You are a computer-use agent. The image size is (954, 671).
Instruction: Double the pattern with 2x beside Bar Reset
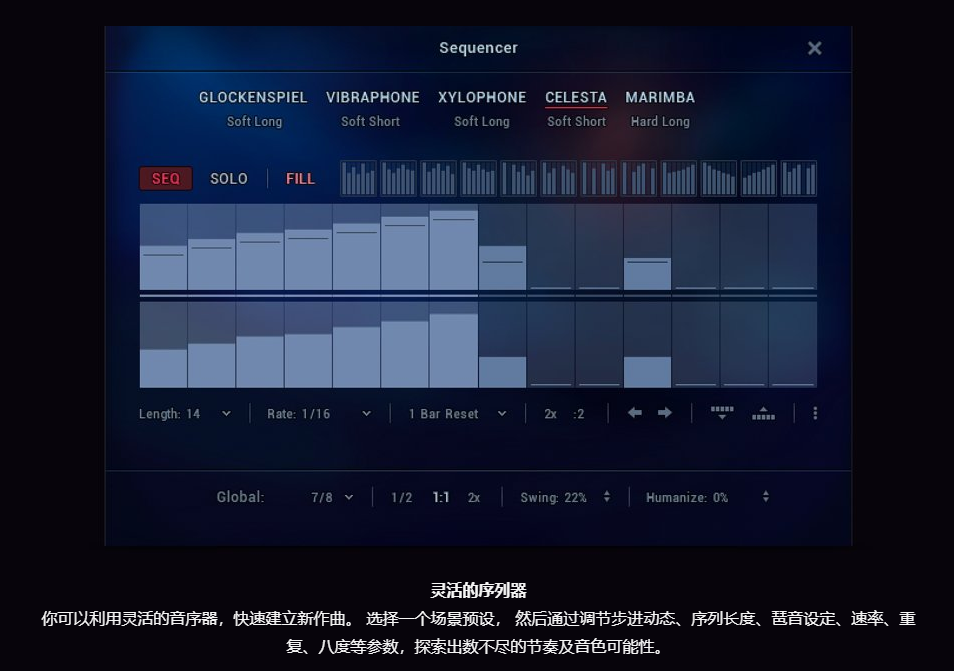point(550,414)
